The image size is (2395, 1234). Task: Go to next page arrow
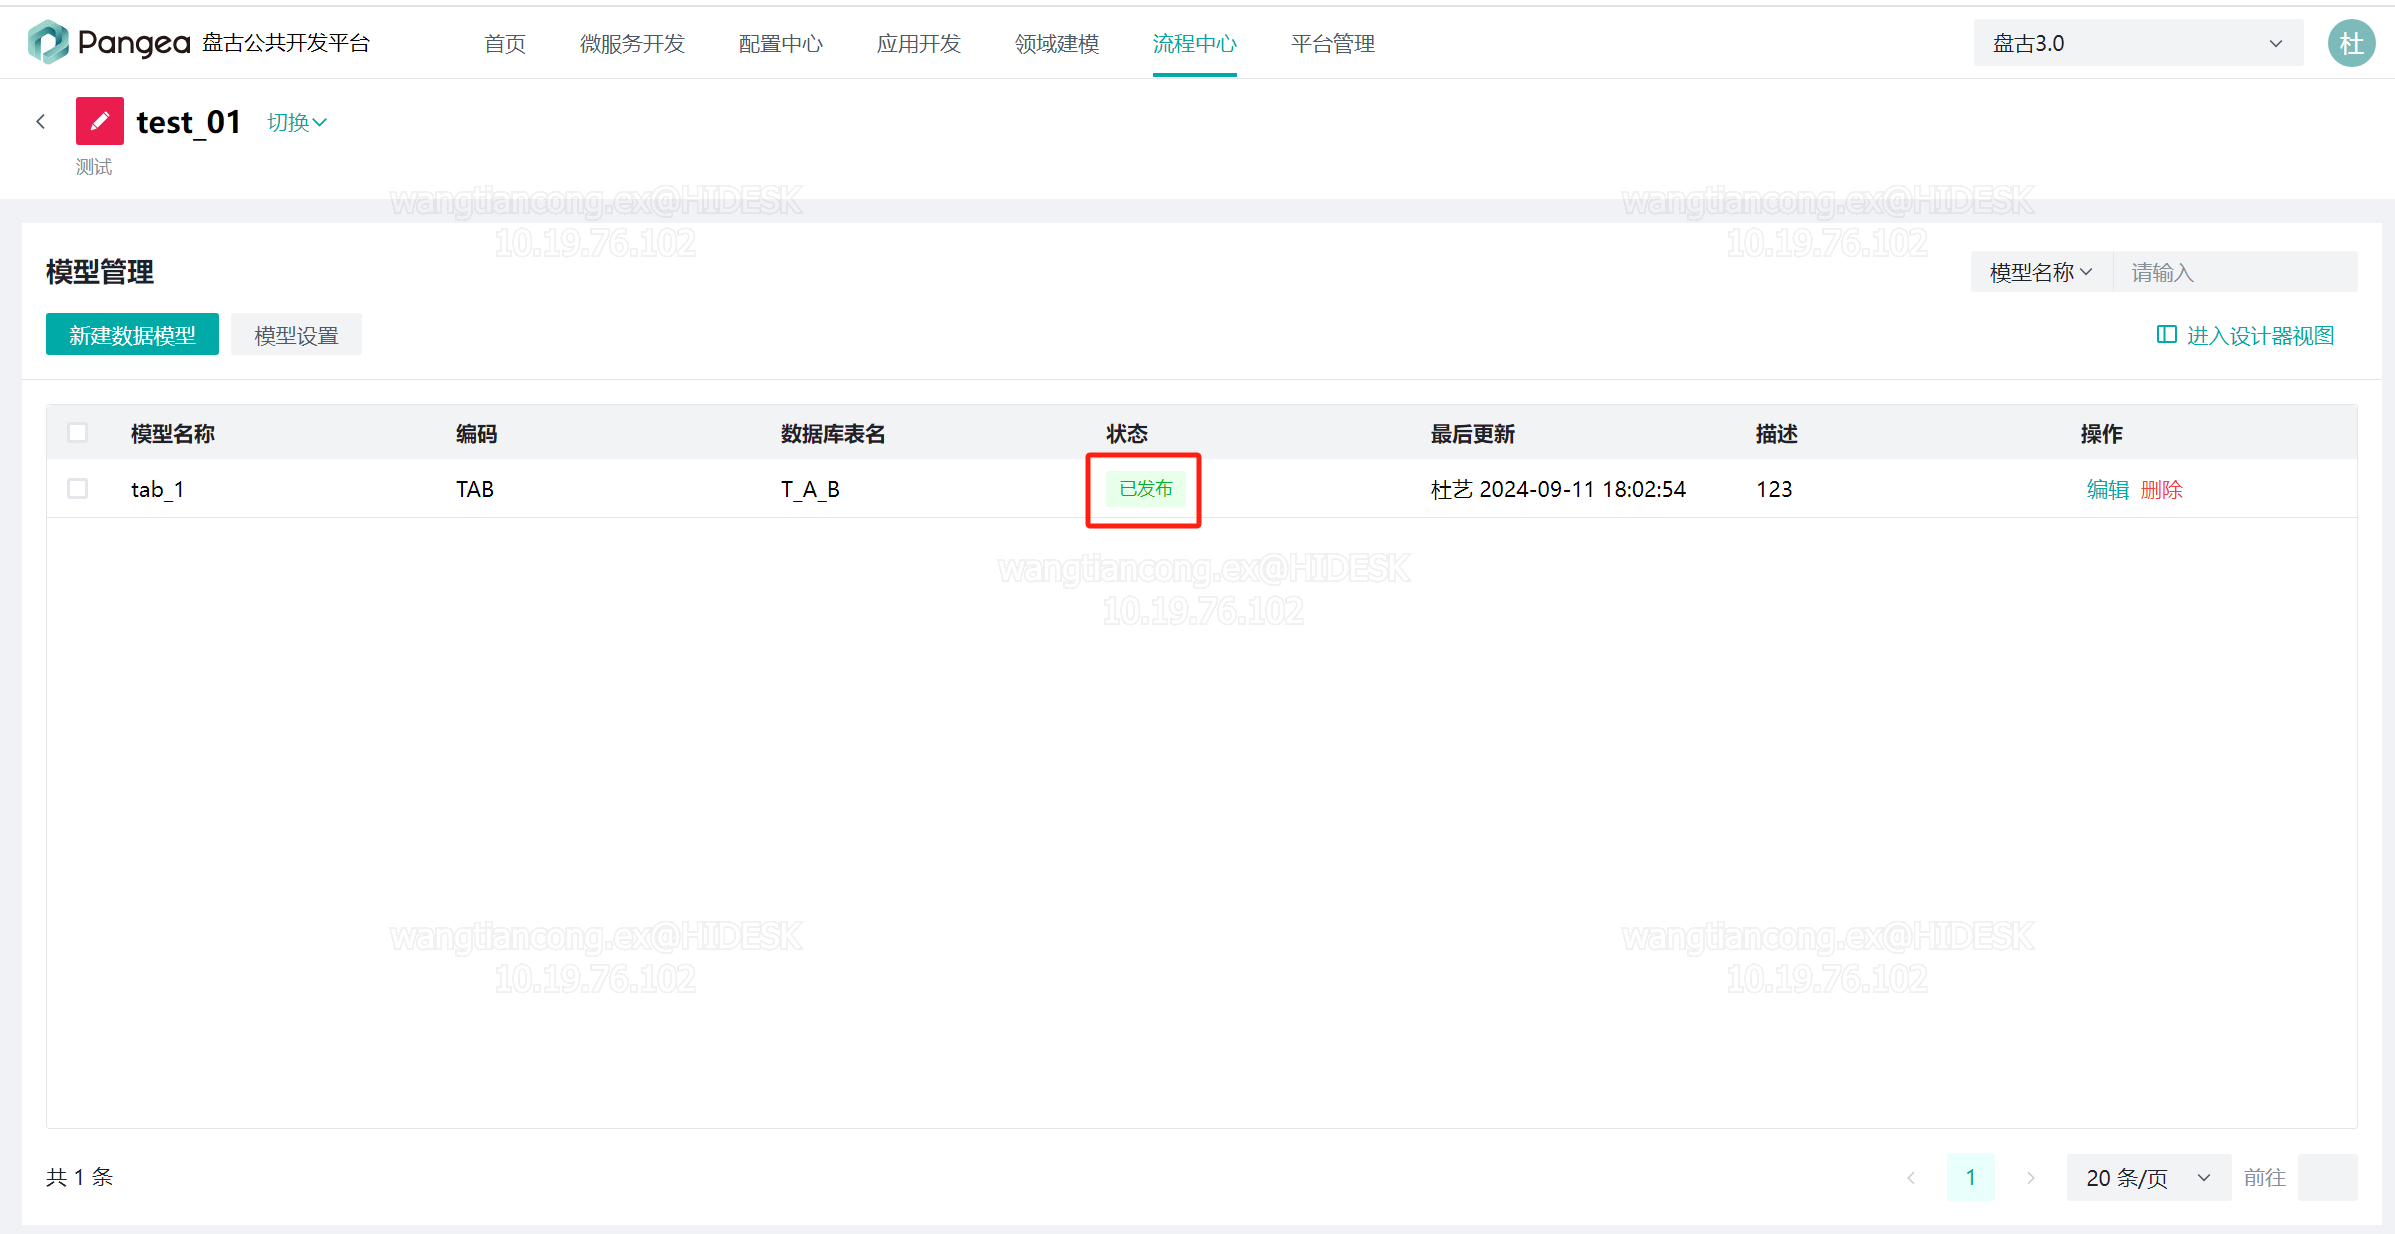[x=2031, y=1178]
